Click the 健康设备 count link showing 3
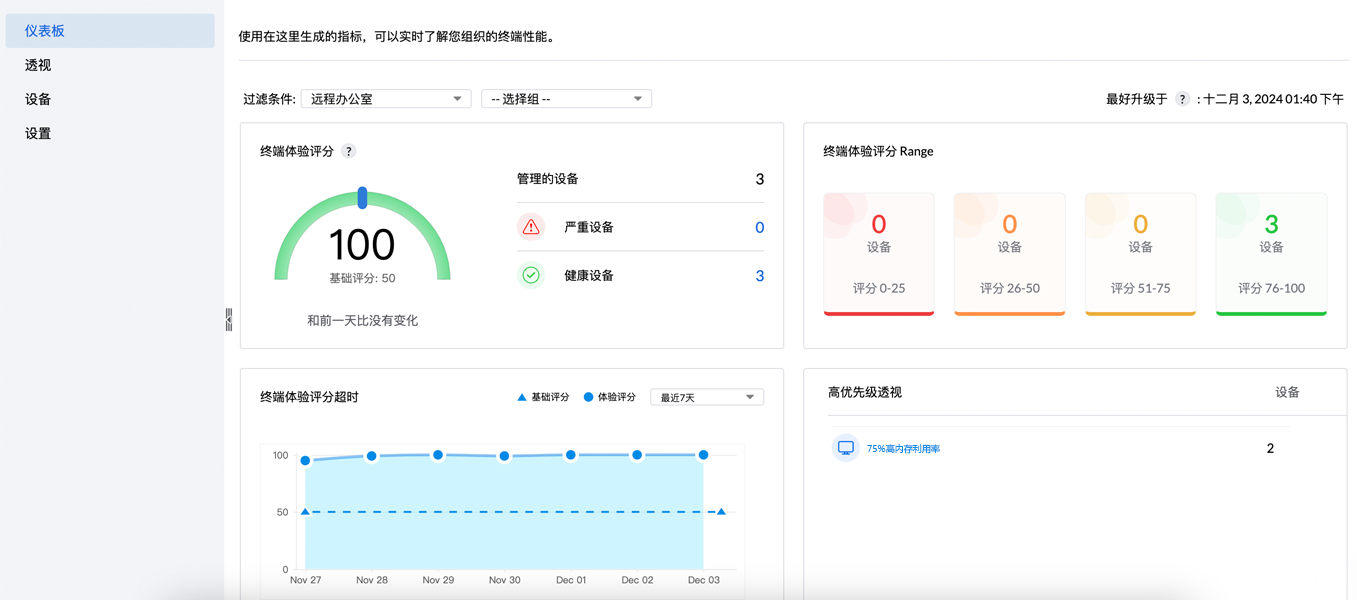The height and width of the screenshot is (600, 1357). tap(759, 275)
